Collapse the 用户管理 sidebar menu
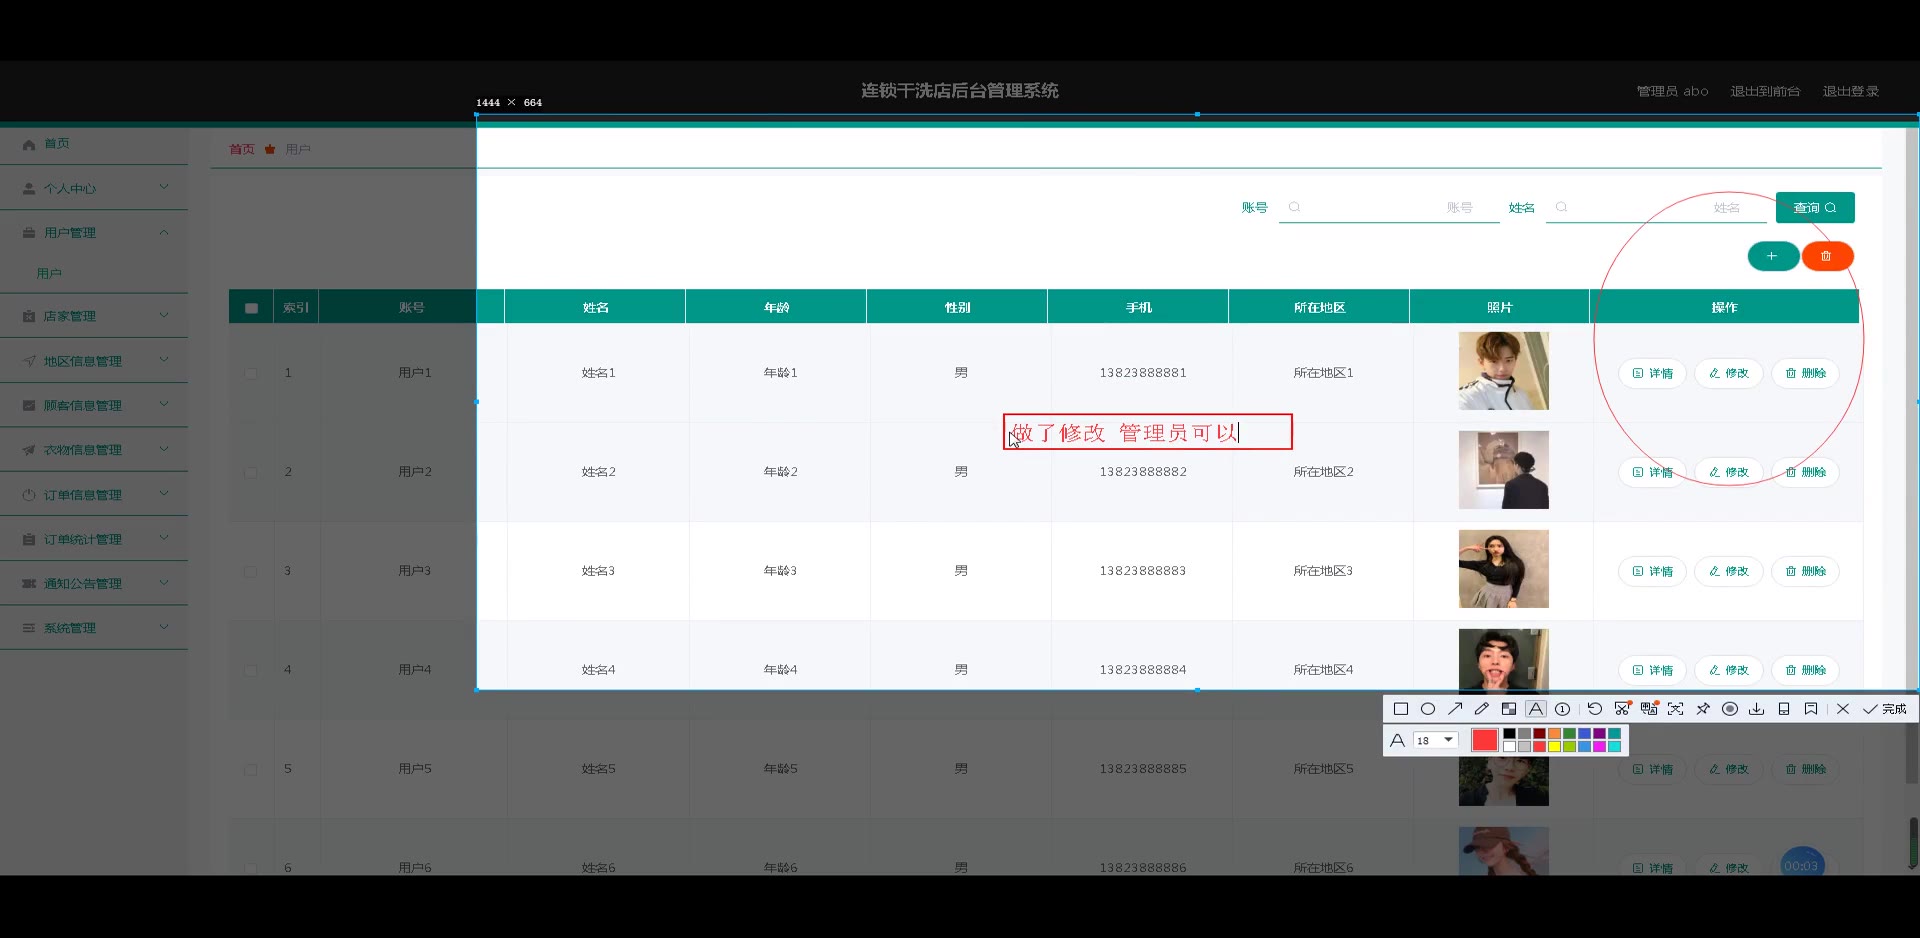The height and width of the screenshot is (938, 1920). pos(94,232)
